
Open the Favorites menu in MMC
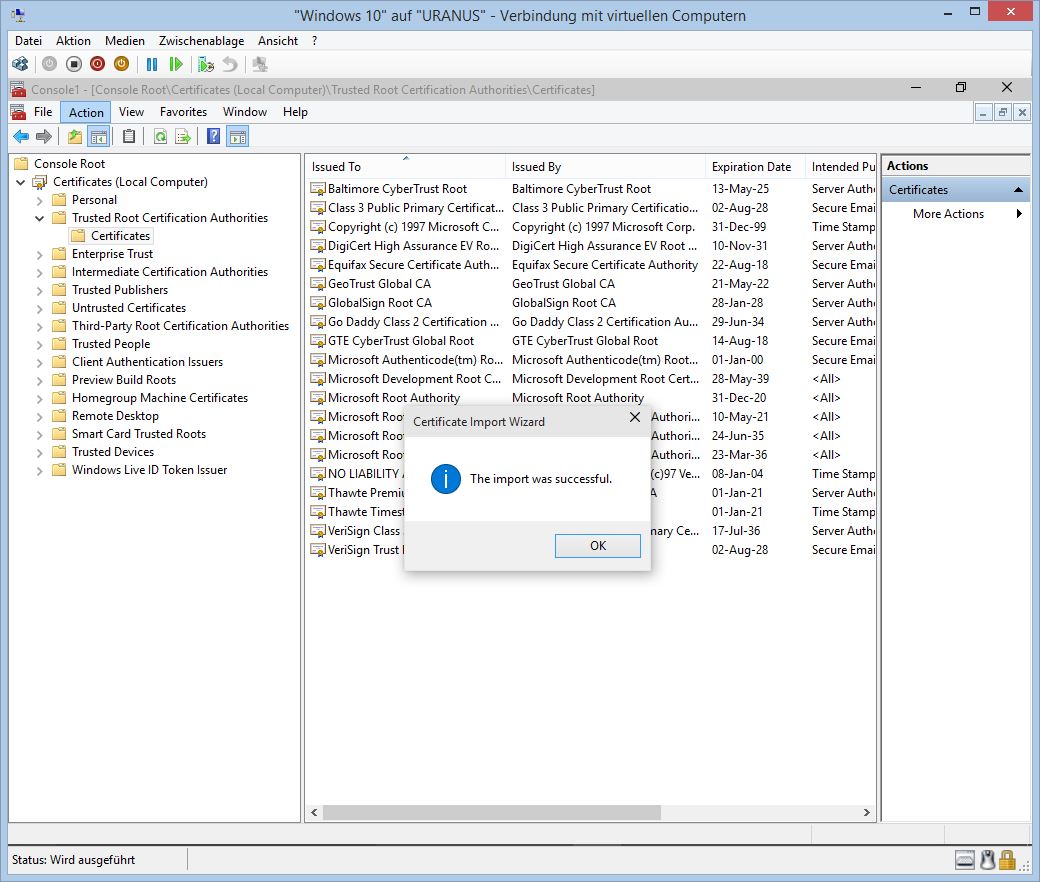point(183,112)
